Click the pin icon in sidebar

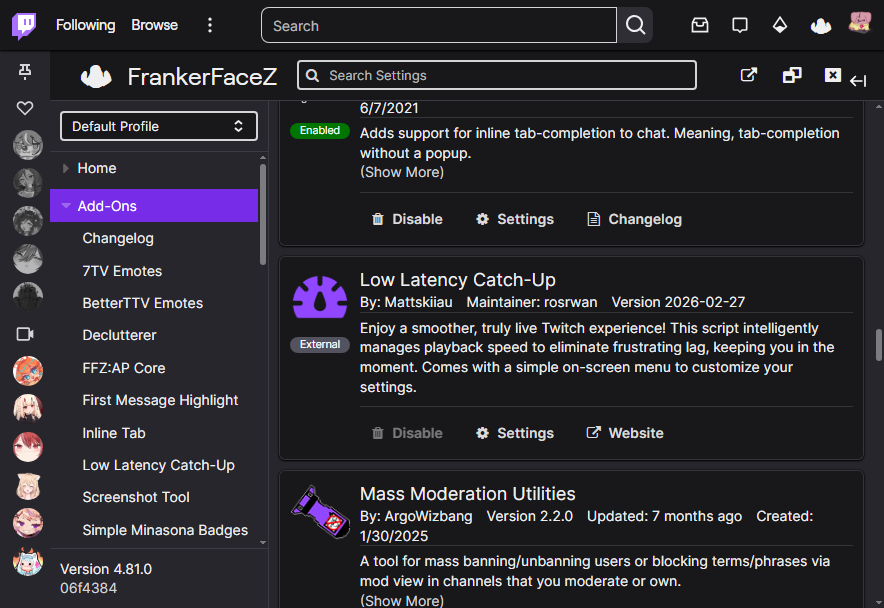[x=25, y=71]
